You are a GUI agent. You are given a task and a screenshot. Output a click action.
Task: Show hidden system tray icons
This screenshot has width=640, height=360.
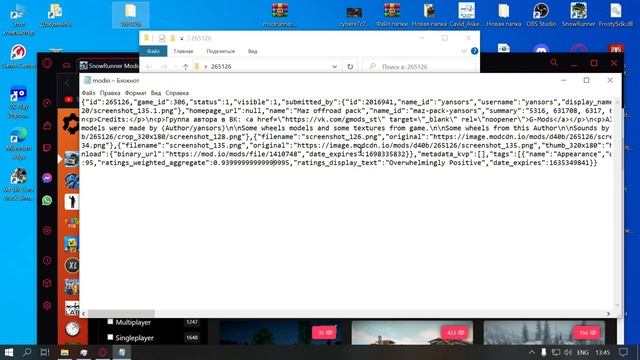tap(531, 352)
